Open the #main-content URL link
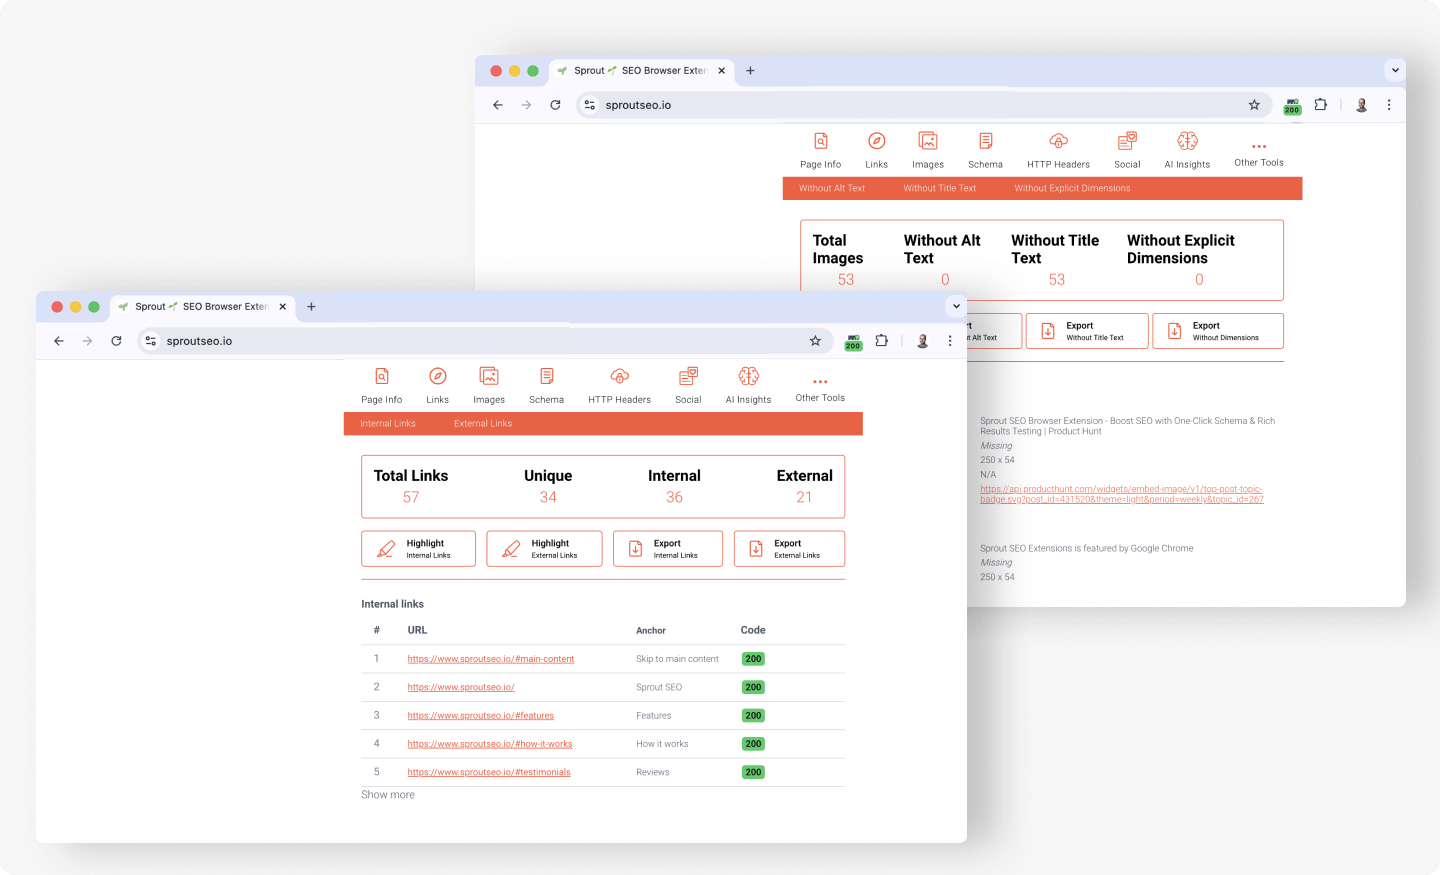The image size is (1440, 875). (491, 659)
